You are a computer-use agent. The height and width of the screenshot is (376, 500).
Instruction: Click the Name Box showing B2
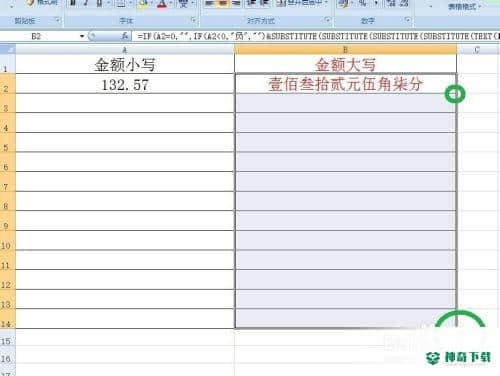pos(40,36)
